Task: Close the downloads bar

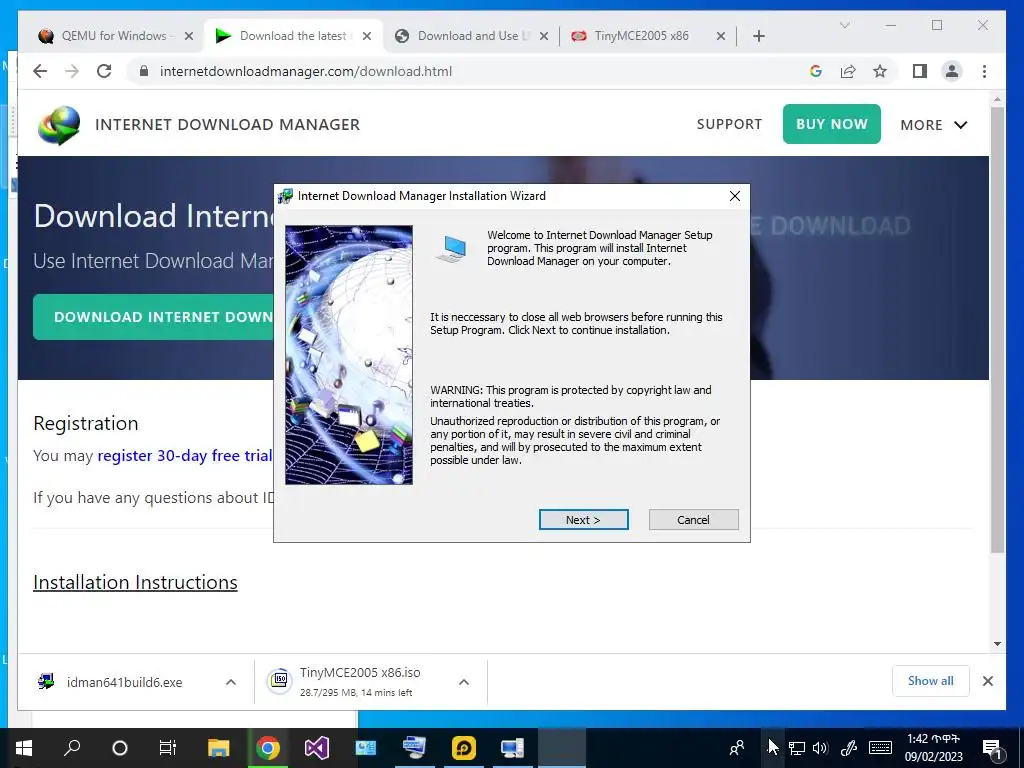Action: tap(987, 681)
